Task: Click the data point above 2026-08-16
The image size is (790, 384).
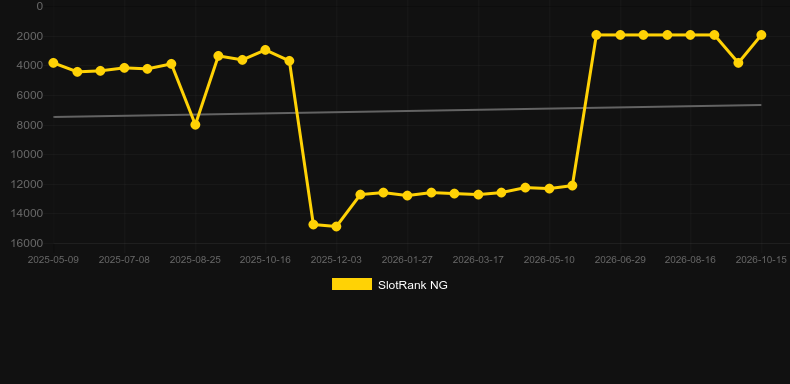Action: pos(690,35)
